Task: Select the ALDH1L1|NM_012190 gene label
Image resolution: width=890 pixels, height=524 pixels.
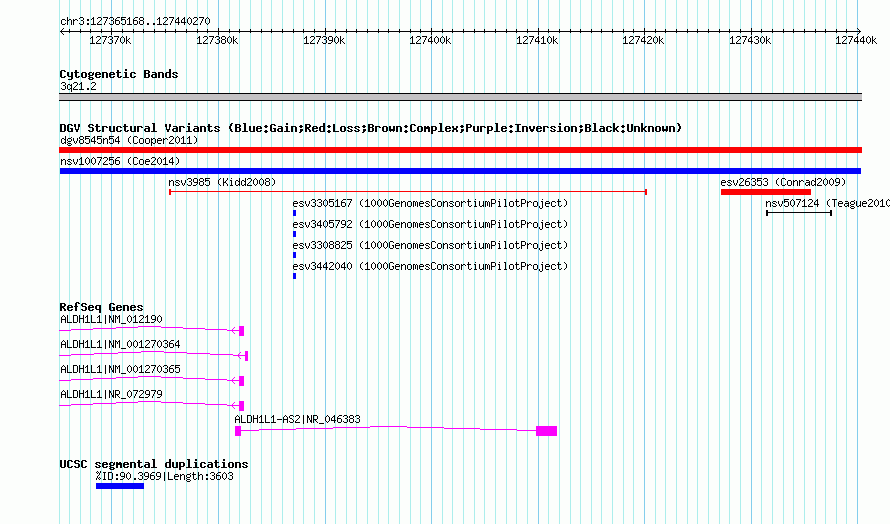Action: 111,319
